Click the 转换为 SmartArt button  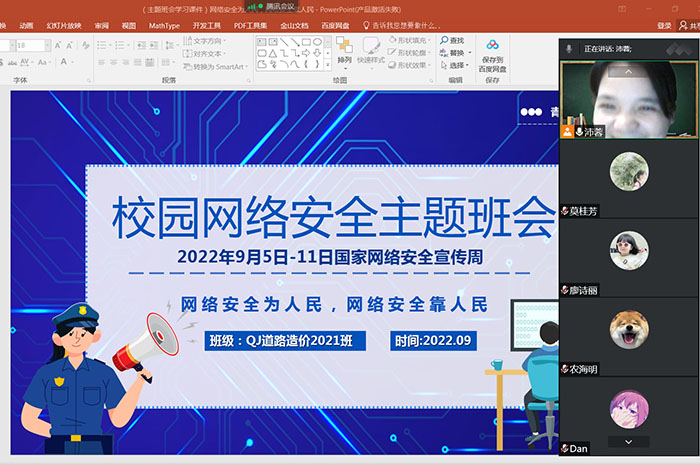213,66
